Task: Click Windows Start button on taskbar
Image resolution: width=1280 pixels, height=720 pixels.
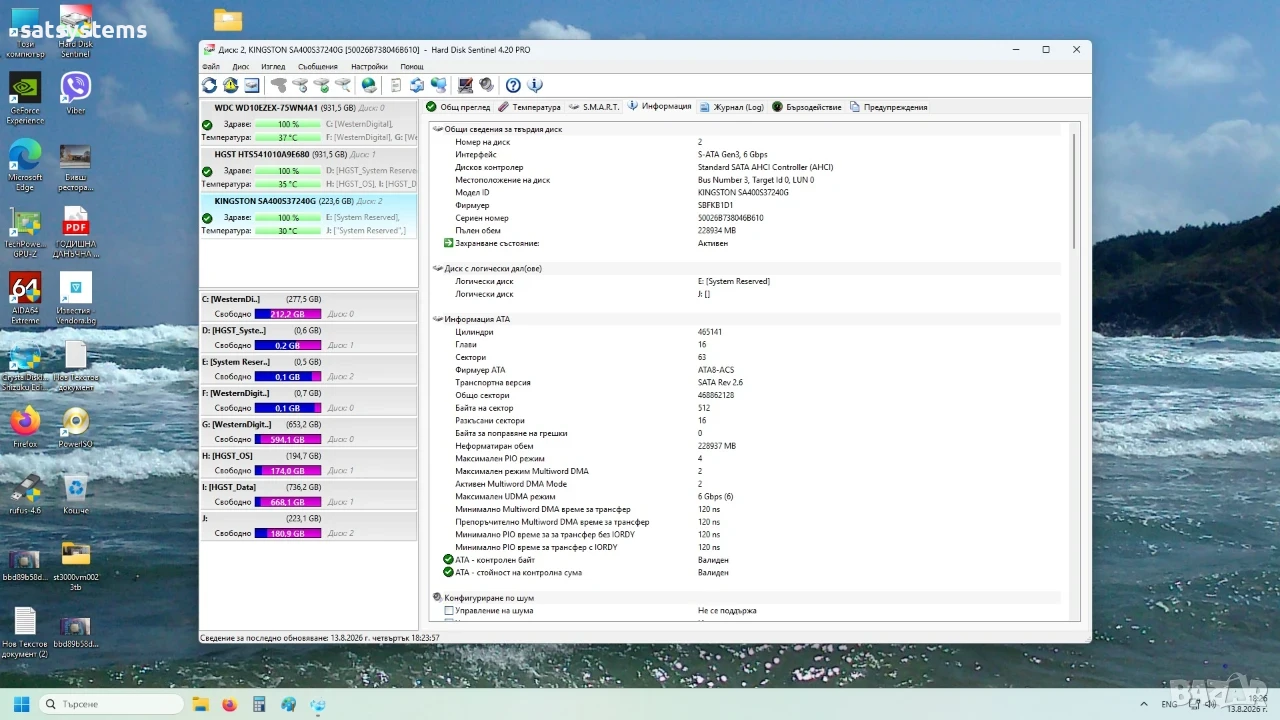Action: click(21, 704)
